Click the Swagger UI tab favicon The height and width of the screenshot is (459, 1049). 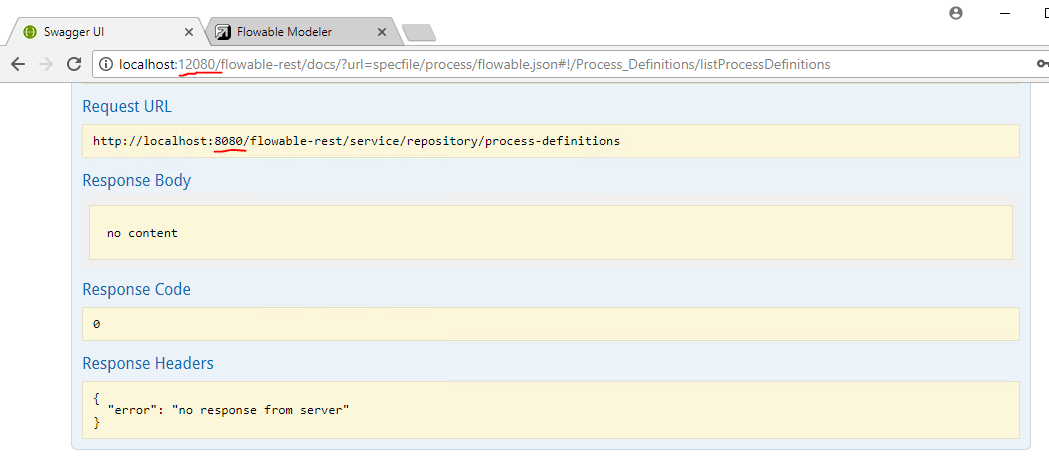29,32
